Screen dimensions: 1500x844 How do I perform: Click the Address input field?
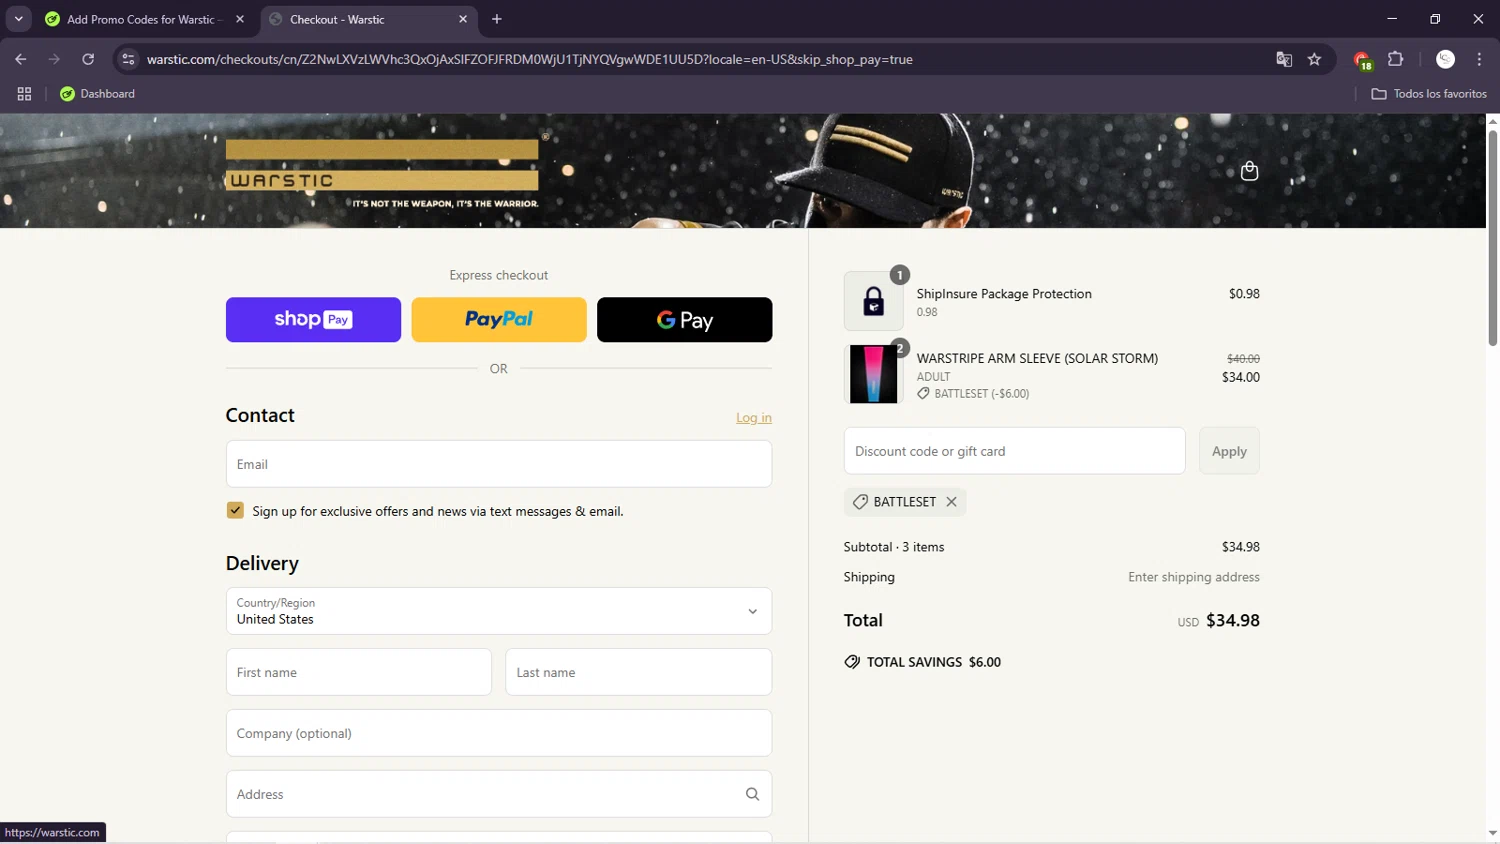click(499, 794)
